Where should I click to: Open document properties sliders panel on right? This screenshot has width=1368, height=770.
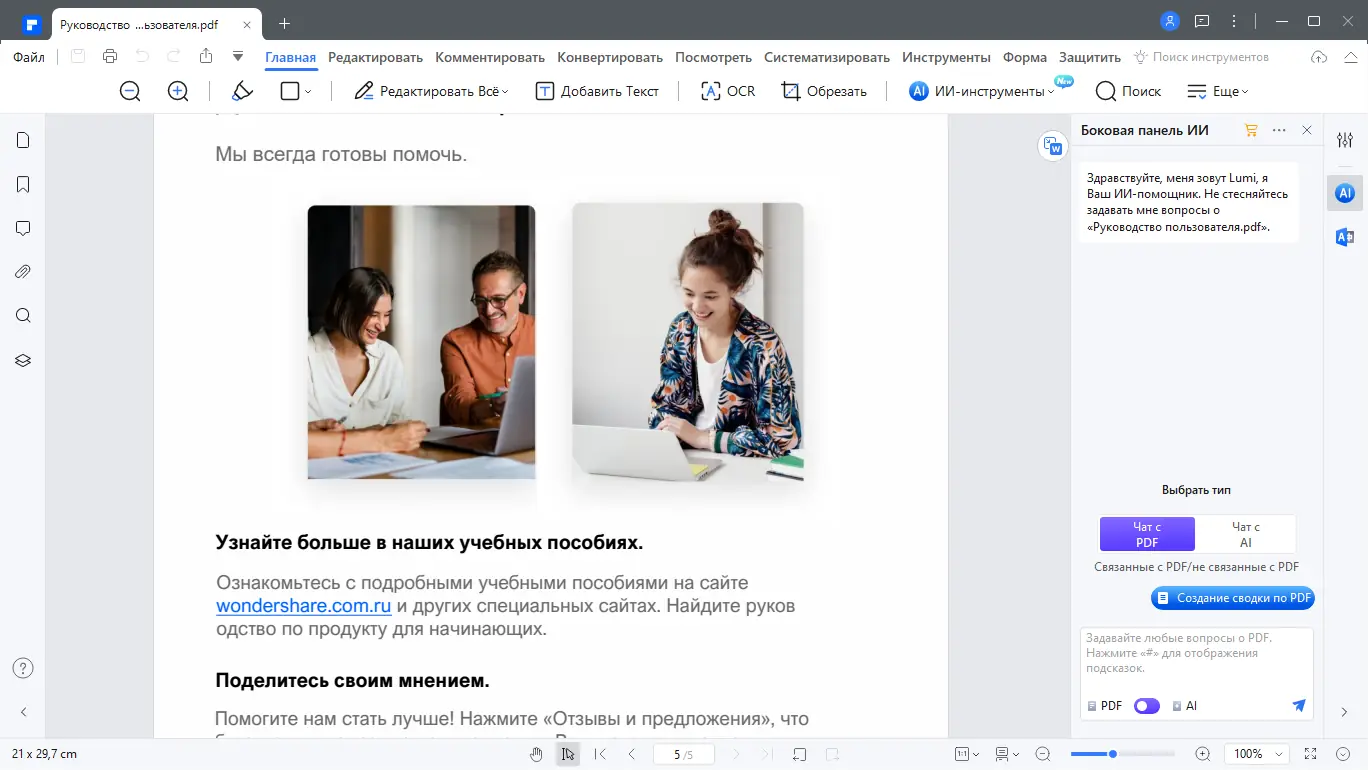point(1344,141)
